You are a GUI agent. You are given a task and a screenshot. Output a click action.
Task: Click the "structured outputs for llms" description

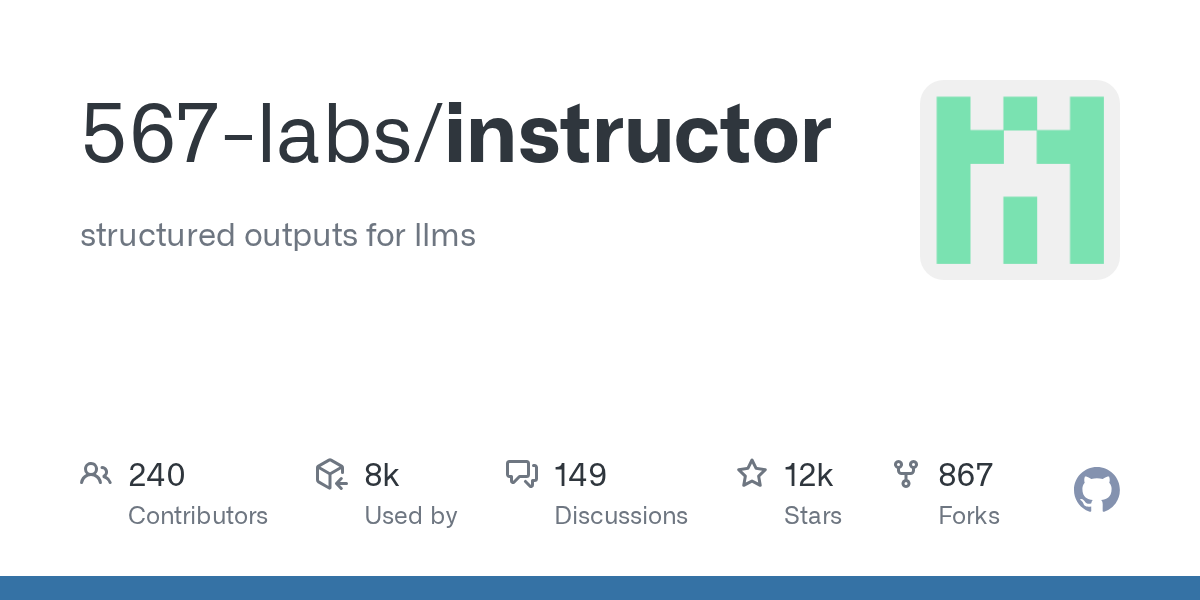[278, 236]
